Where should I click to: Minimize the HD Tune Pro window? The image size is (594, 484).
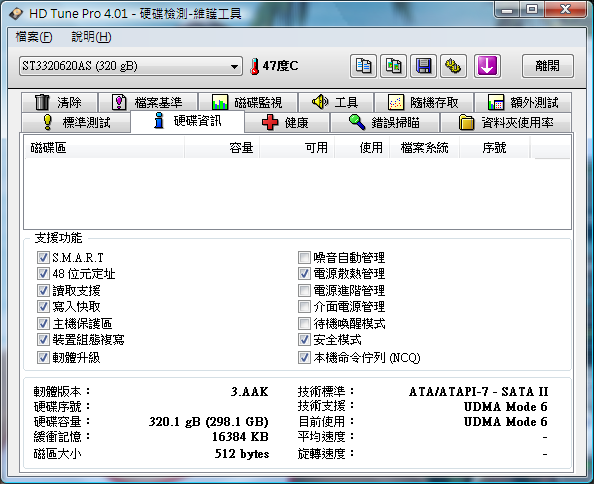(x=507, y=9)
